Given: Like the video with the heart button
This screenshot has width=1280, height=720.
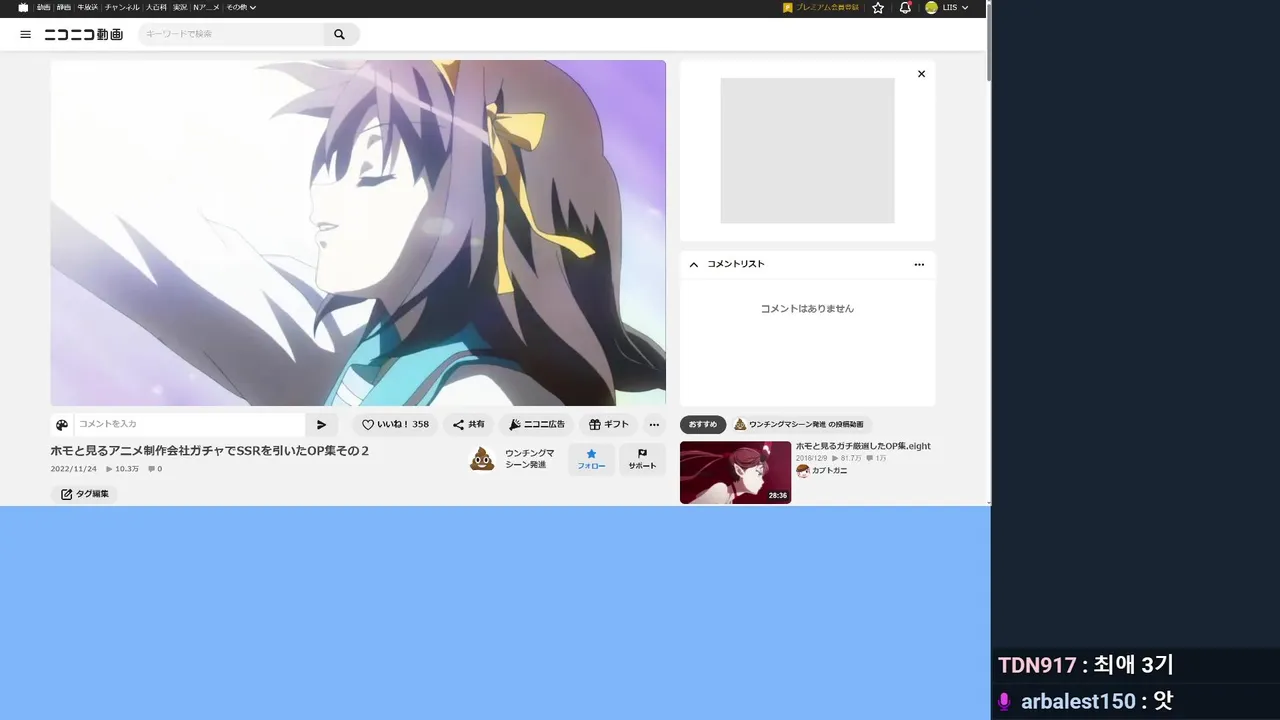Looking at the screenshot, I should 395,424.
